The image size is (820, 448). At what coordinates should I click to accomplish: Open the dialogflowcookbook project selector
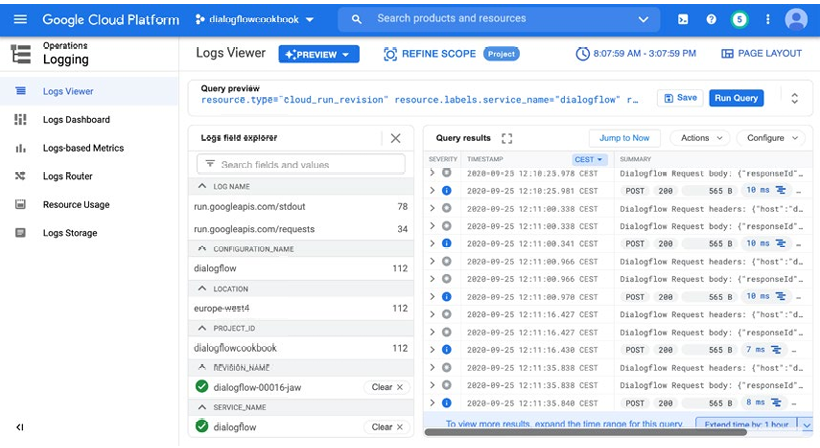pyautogui.click(x=254, y=19)
